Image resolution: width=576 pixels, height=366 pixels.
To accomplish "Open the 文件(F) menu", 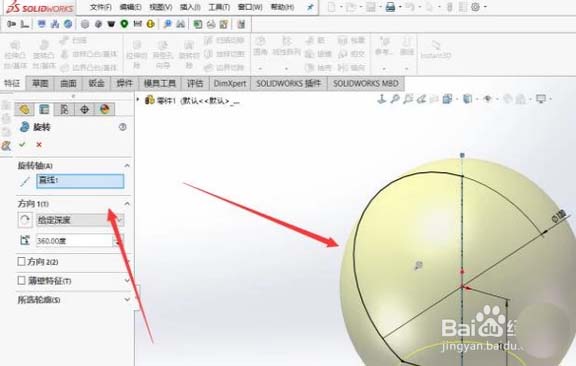I will click(x=101, y=7).
